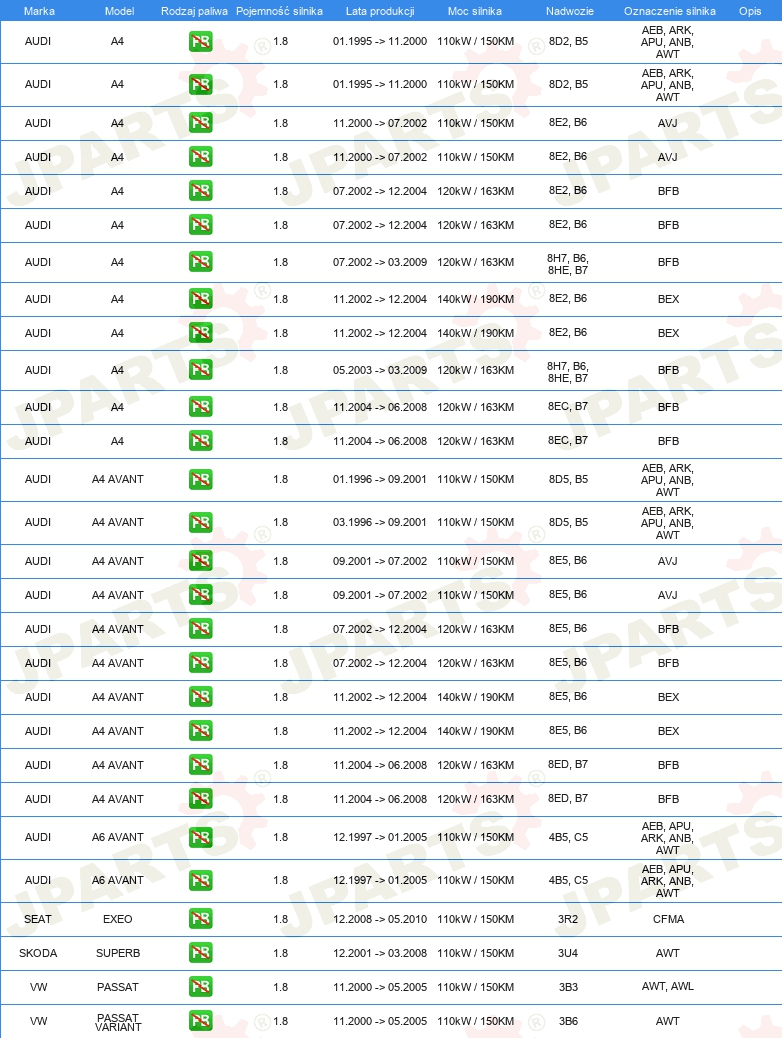
Task: Click the Nadwozie column header
Action: 569,11
